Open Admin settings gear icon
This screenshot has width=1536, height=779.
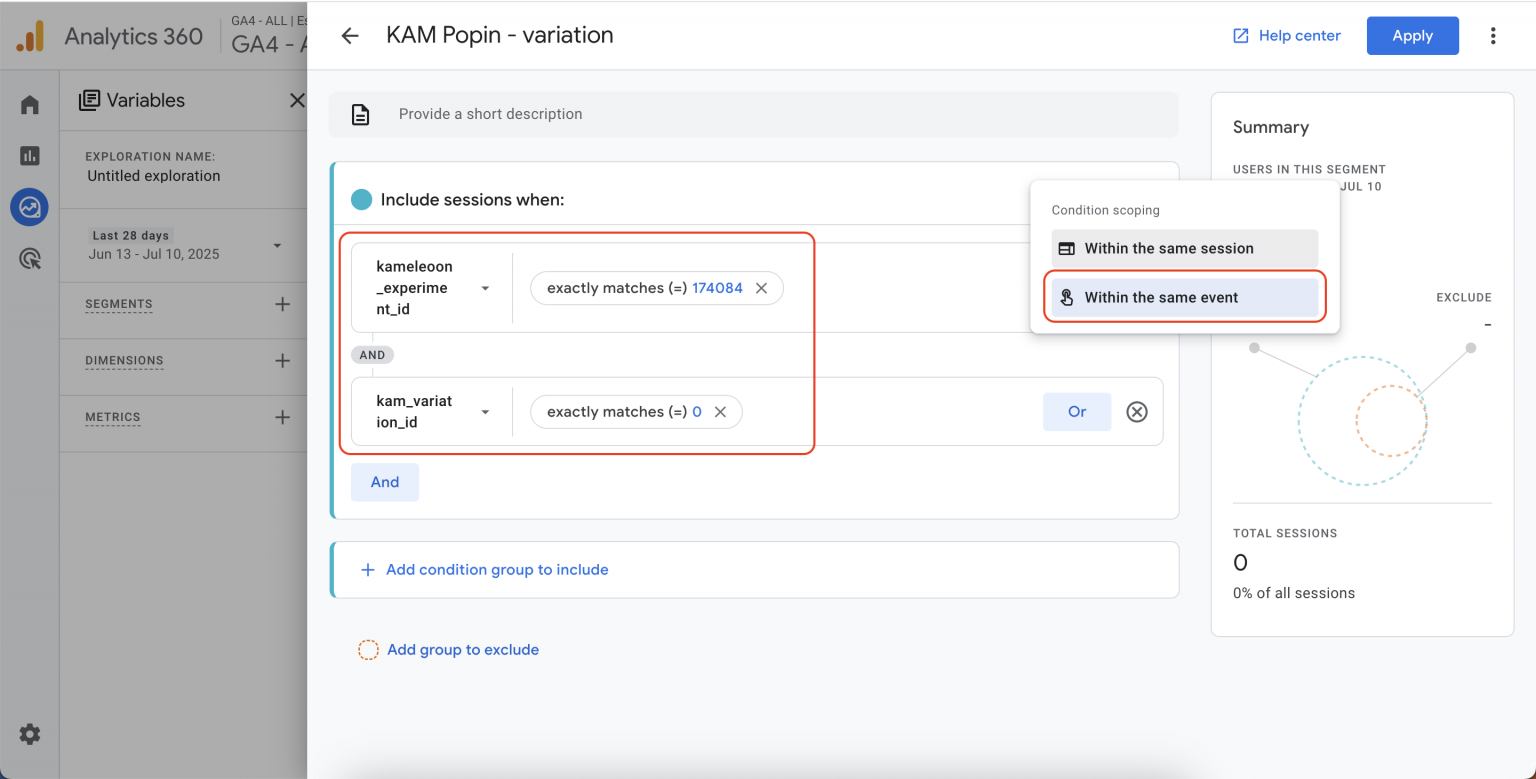[x=30, y=735]
